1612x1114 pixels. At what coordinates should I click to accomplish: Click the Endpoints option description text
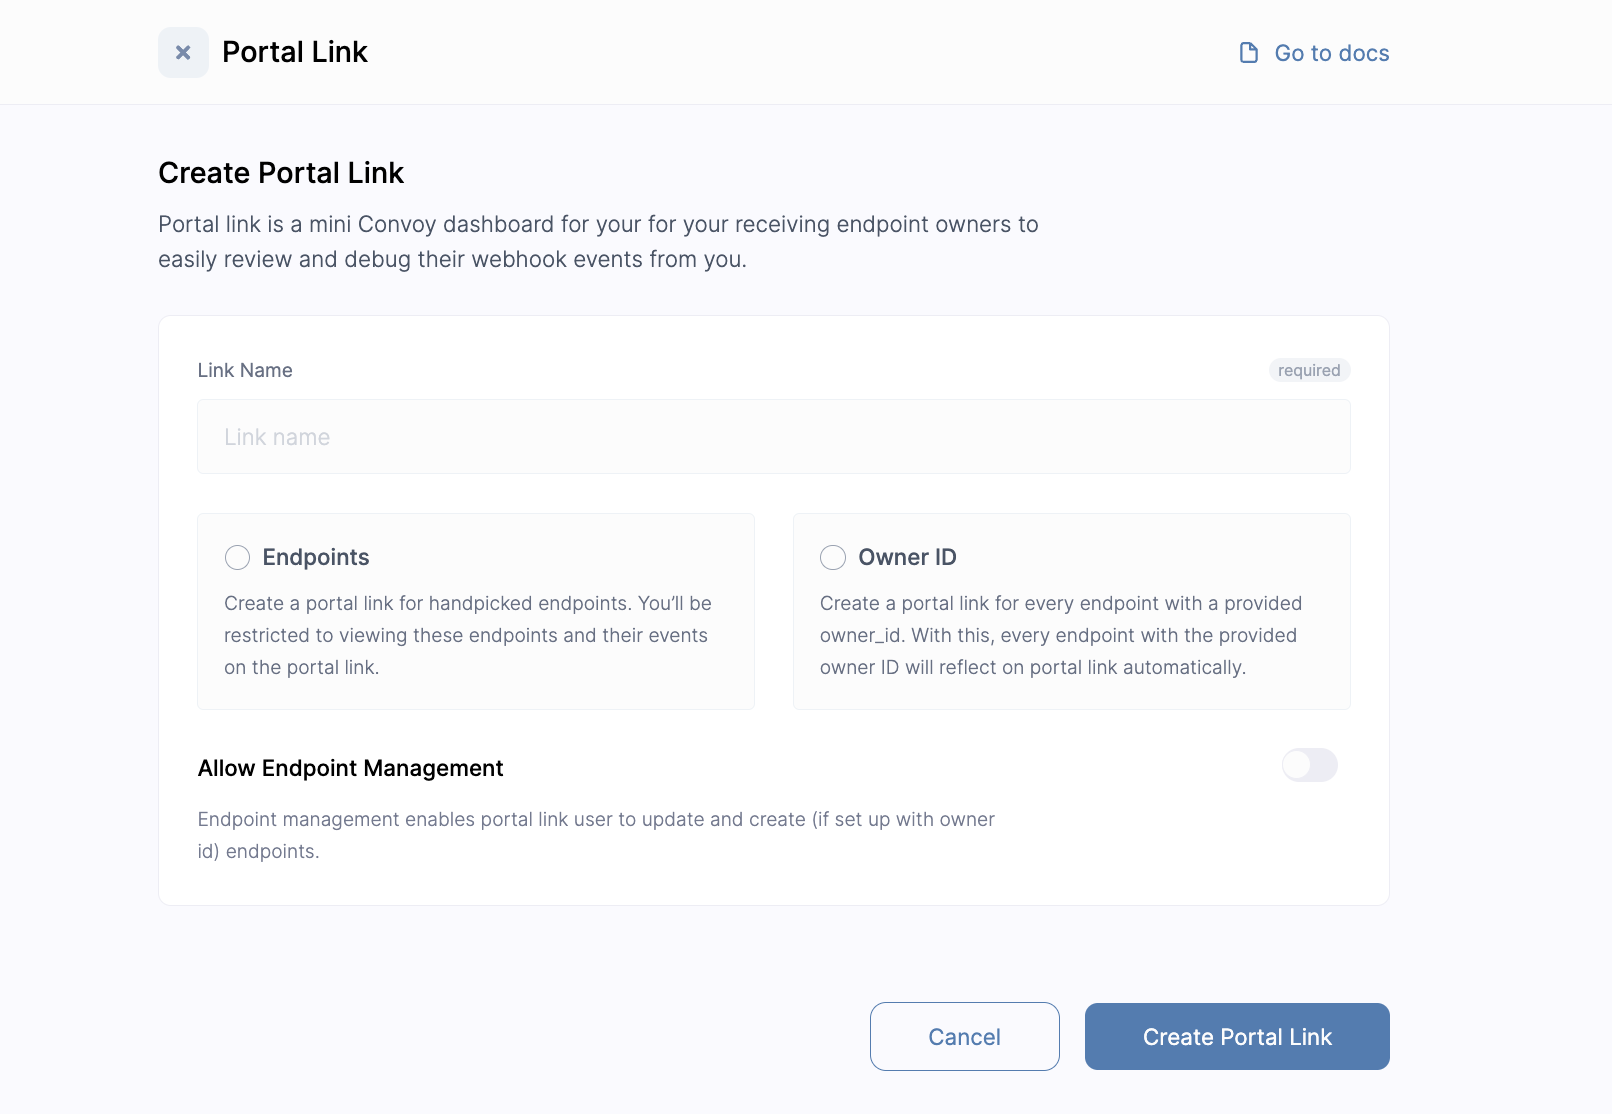[468, 635]
